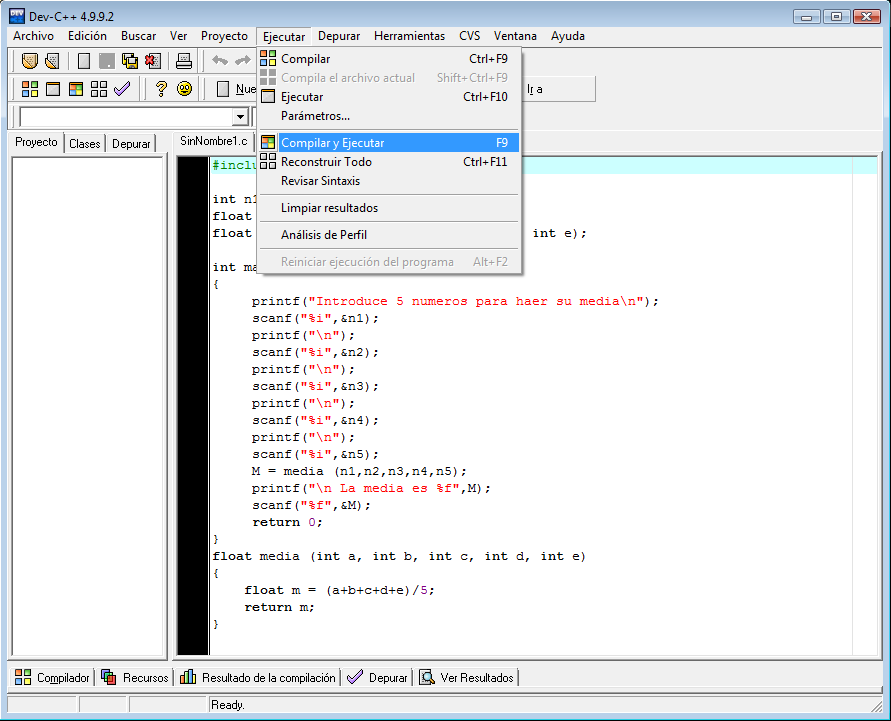Click the grayed-out save toolbar icon
Viewport: 891px width, 721px height.
tap(106, 61)
